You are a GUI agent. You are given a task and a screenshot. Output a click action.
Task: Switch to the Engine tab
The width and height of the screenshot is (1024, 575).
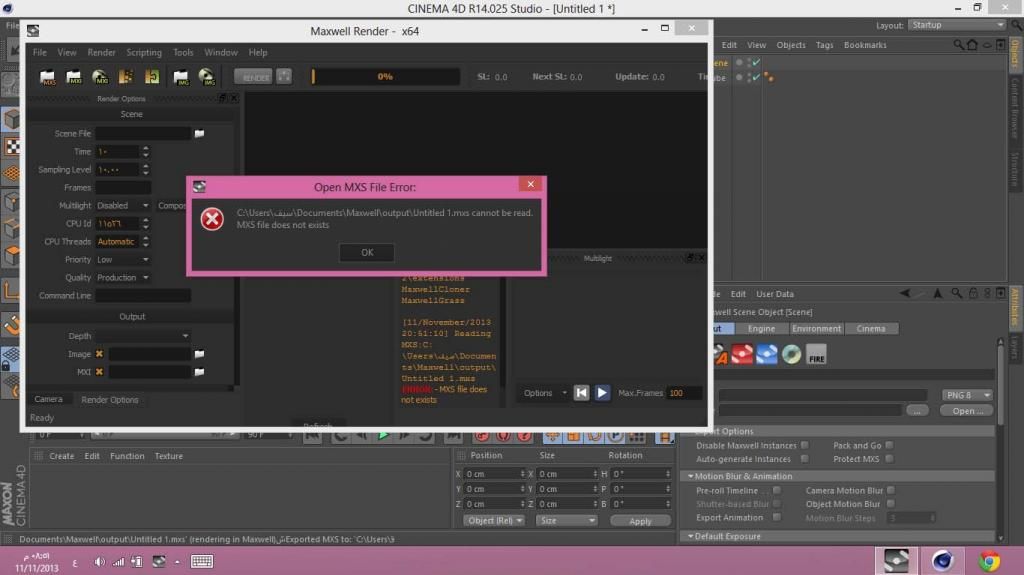pyautogui.click(x=761, y=329)
